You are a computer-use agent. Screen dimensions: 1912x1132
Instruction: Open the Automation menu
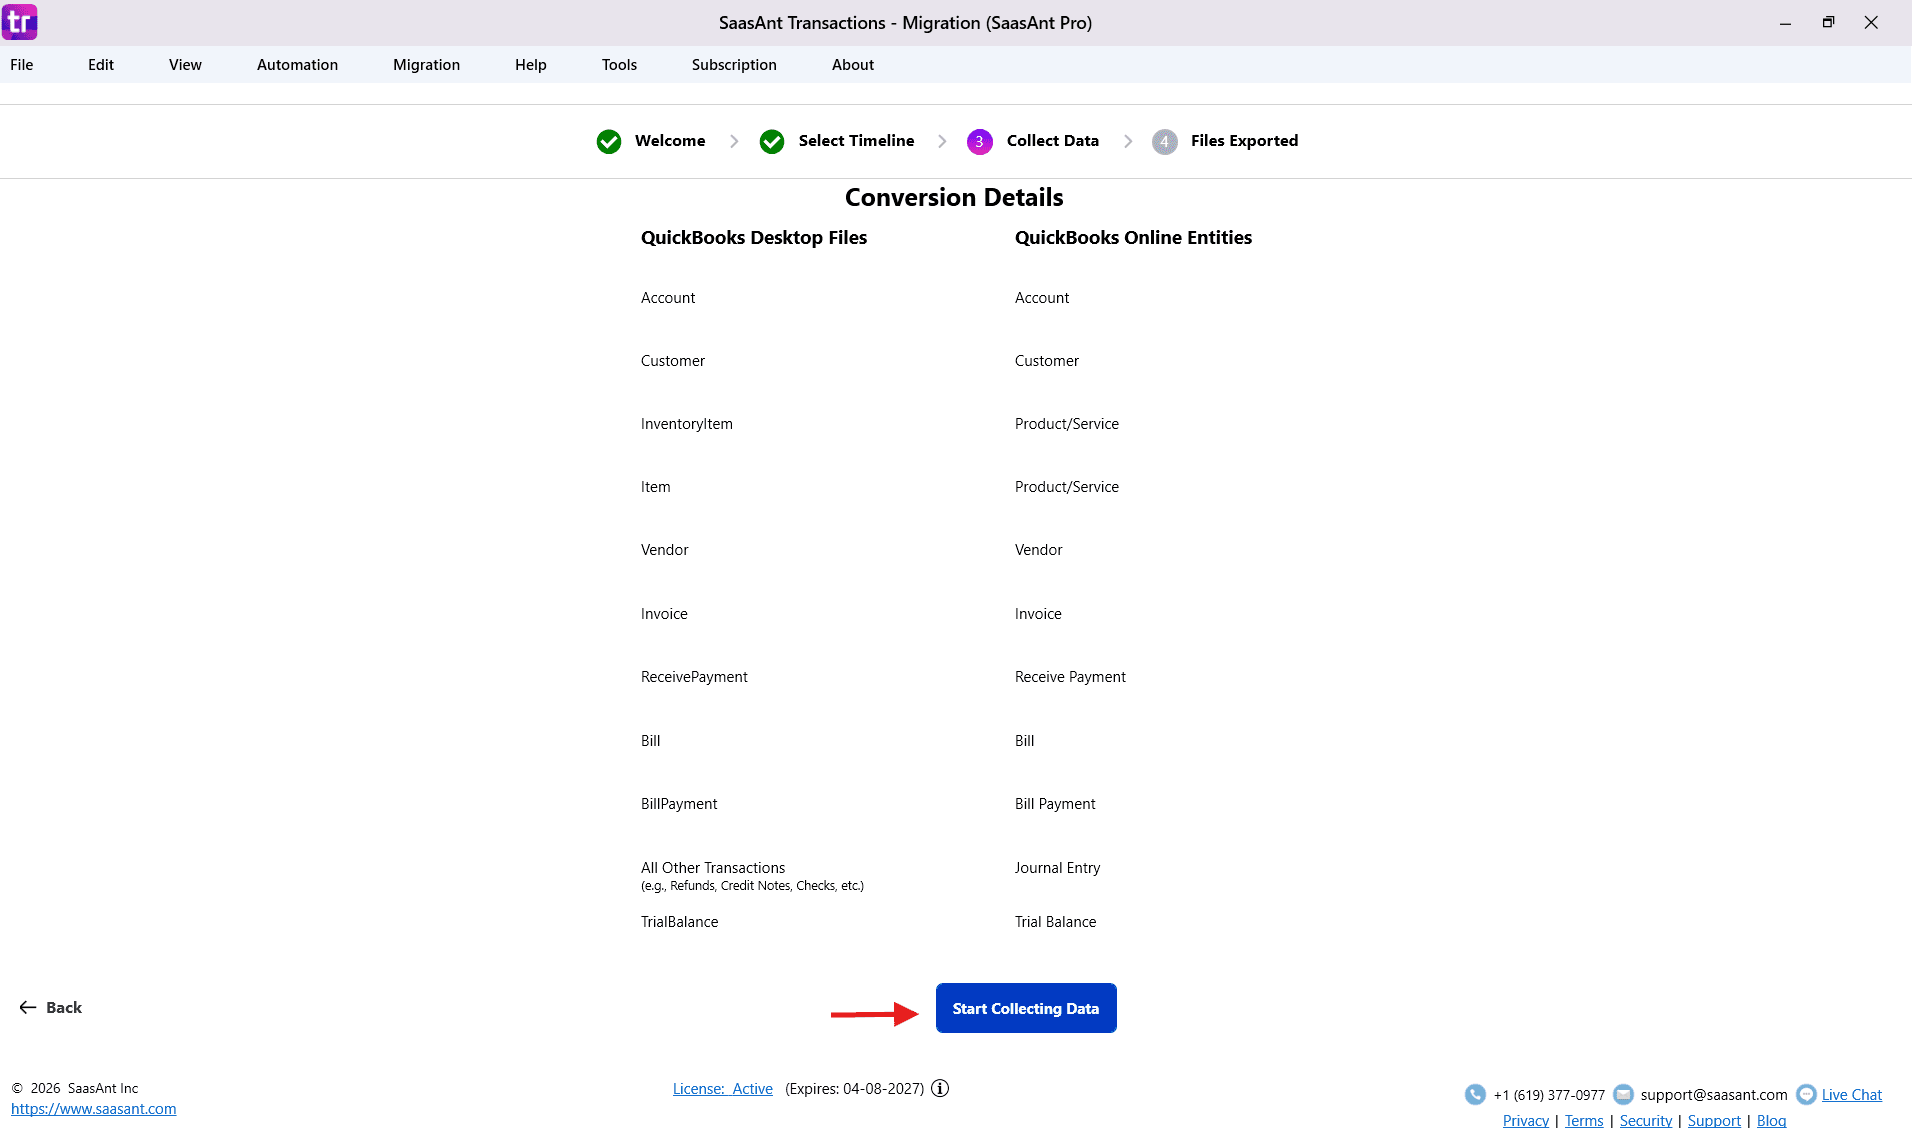(297, 65)
